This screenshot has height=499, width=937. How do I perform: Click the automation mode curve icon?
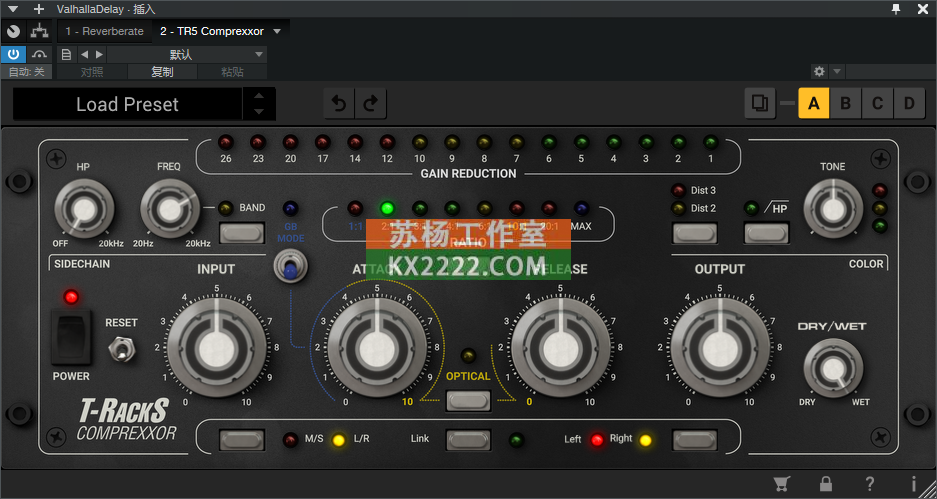click(x=39, y=54)
